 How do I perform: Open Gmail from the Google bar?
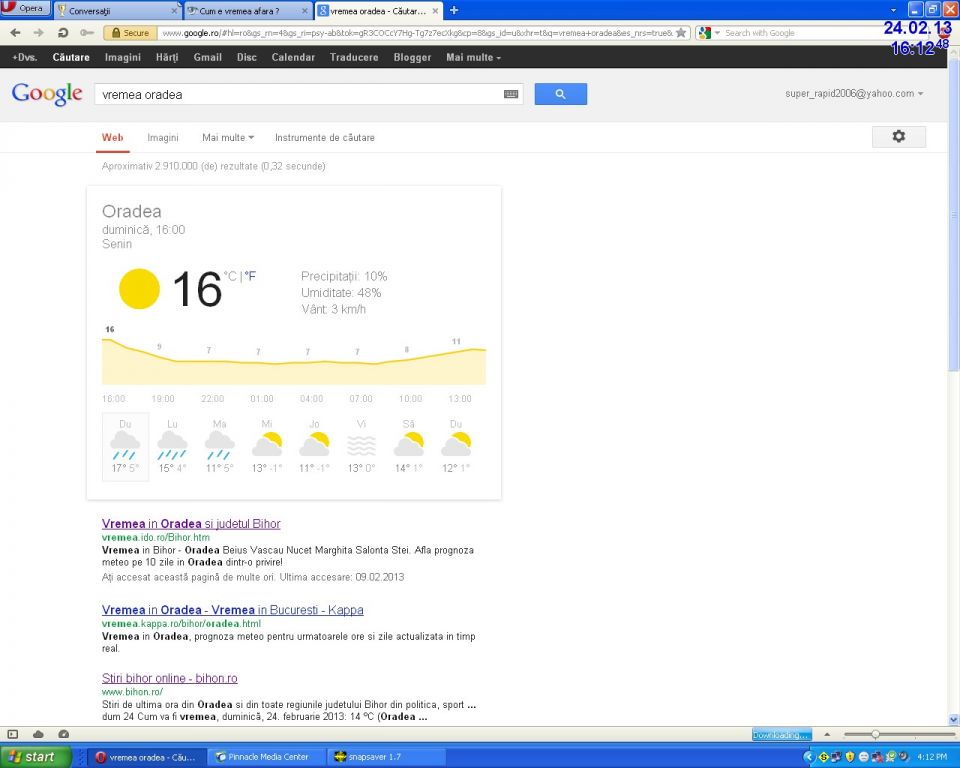(x=208, y=58)
